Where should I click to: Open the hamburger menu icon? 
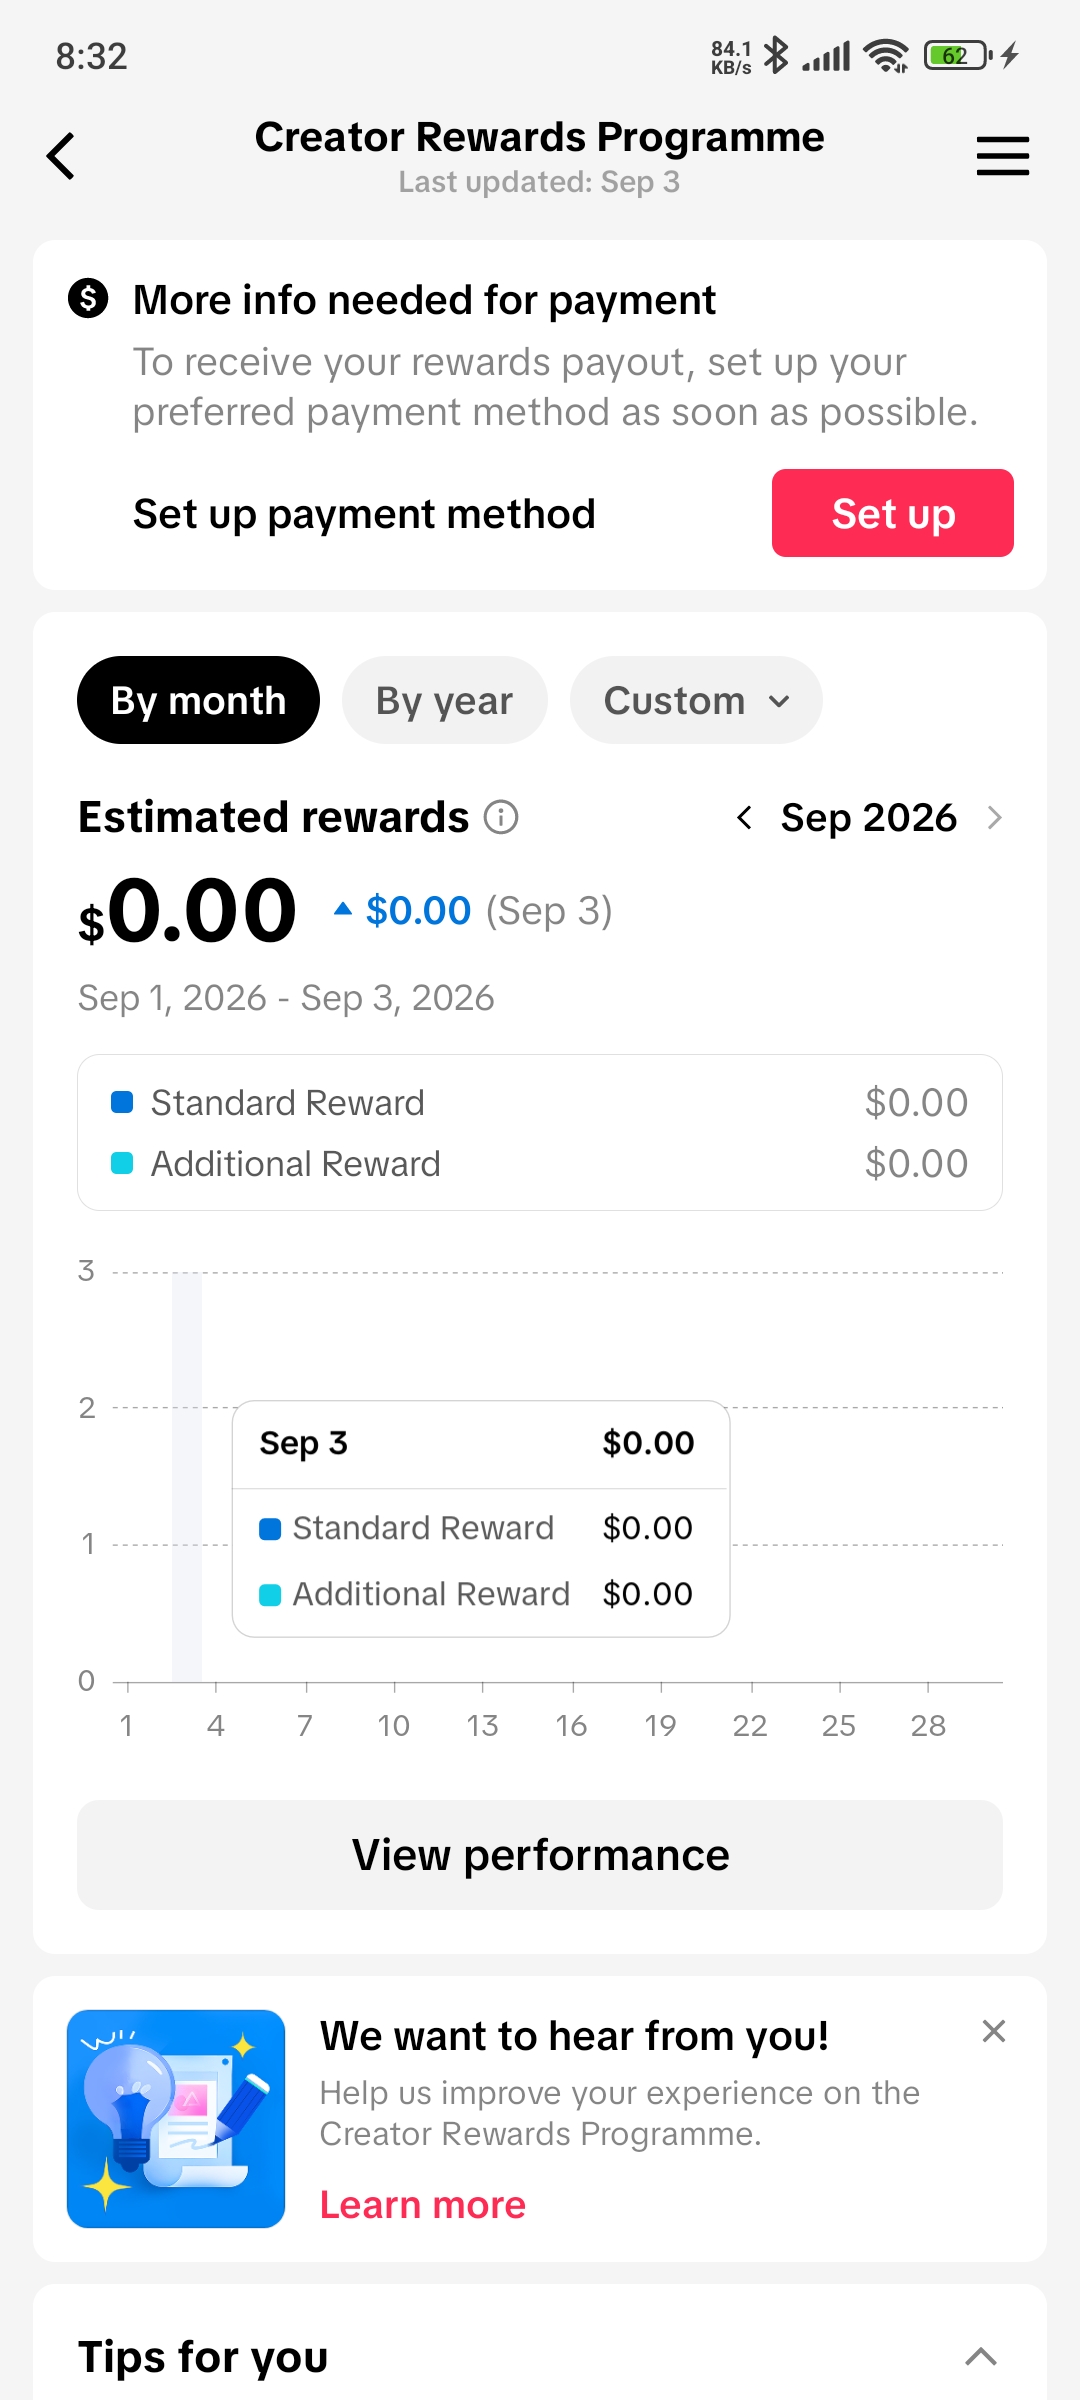[x=1002, y=156]
